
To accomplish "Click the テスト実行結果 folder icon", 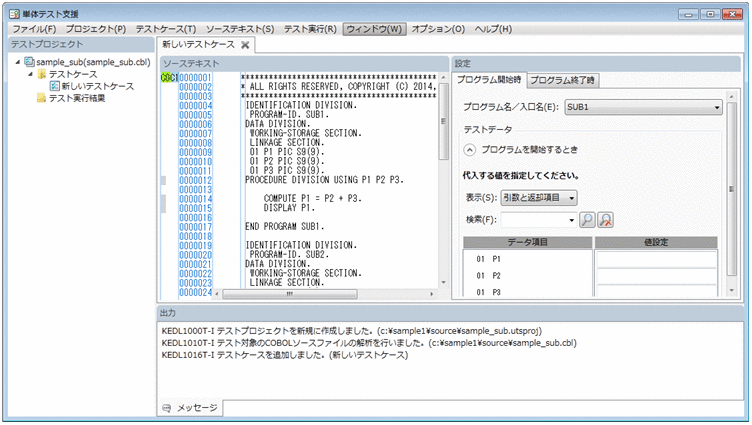I will tap(42, 98).
